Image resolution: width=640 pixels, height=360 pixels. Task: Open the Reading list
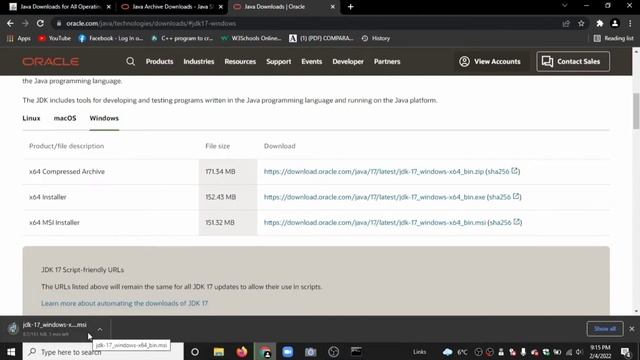tap(613, 38)
